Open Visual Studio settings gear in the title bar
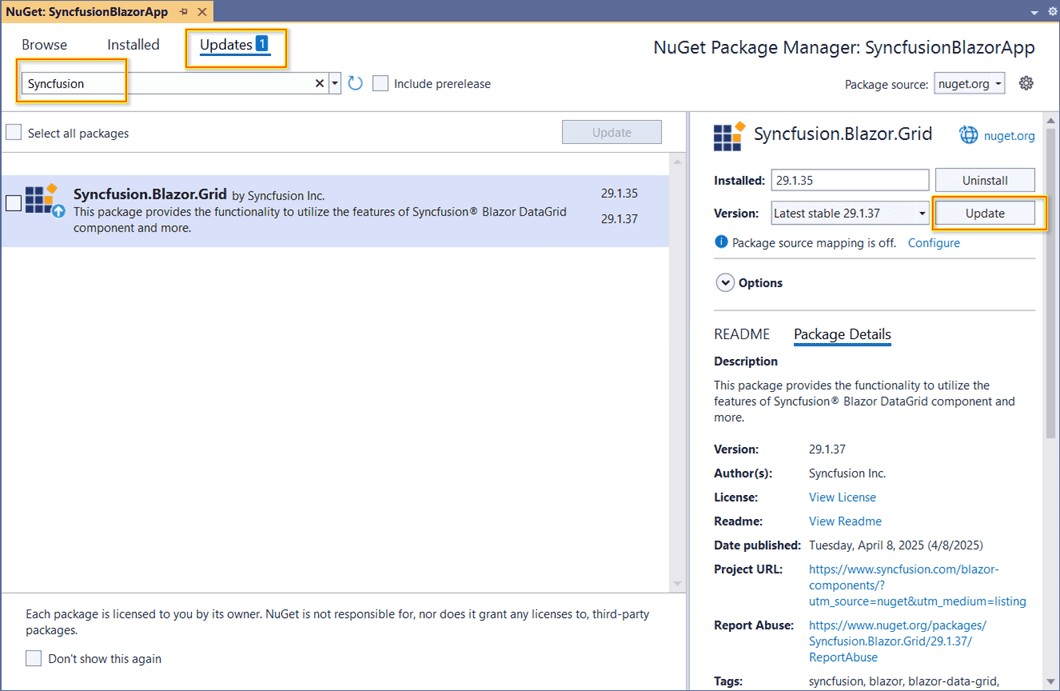 click(1051, 10)
